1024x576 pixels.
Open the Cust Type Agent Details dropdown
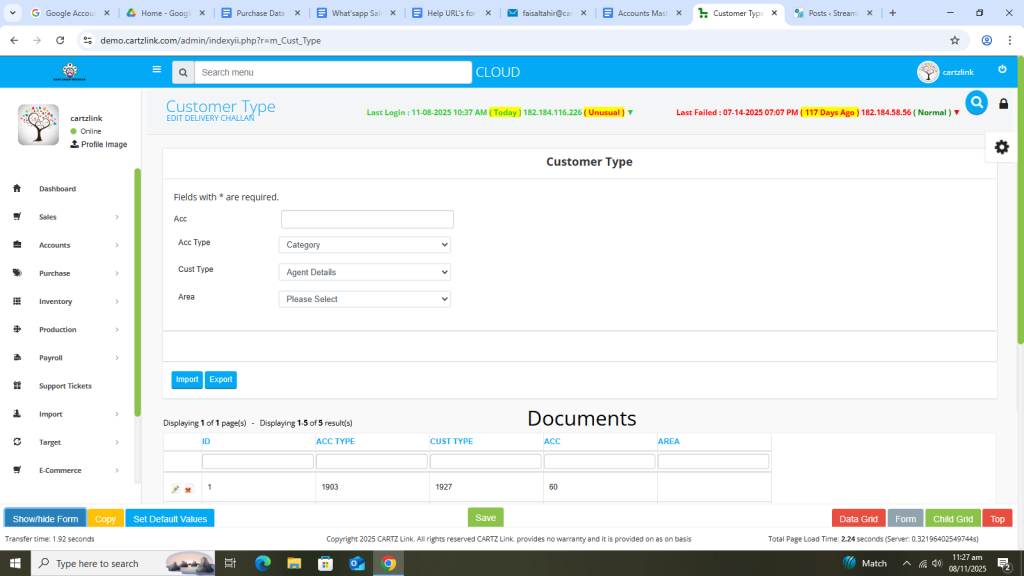coord(364,272)
